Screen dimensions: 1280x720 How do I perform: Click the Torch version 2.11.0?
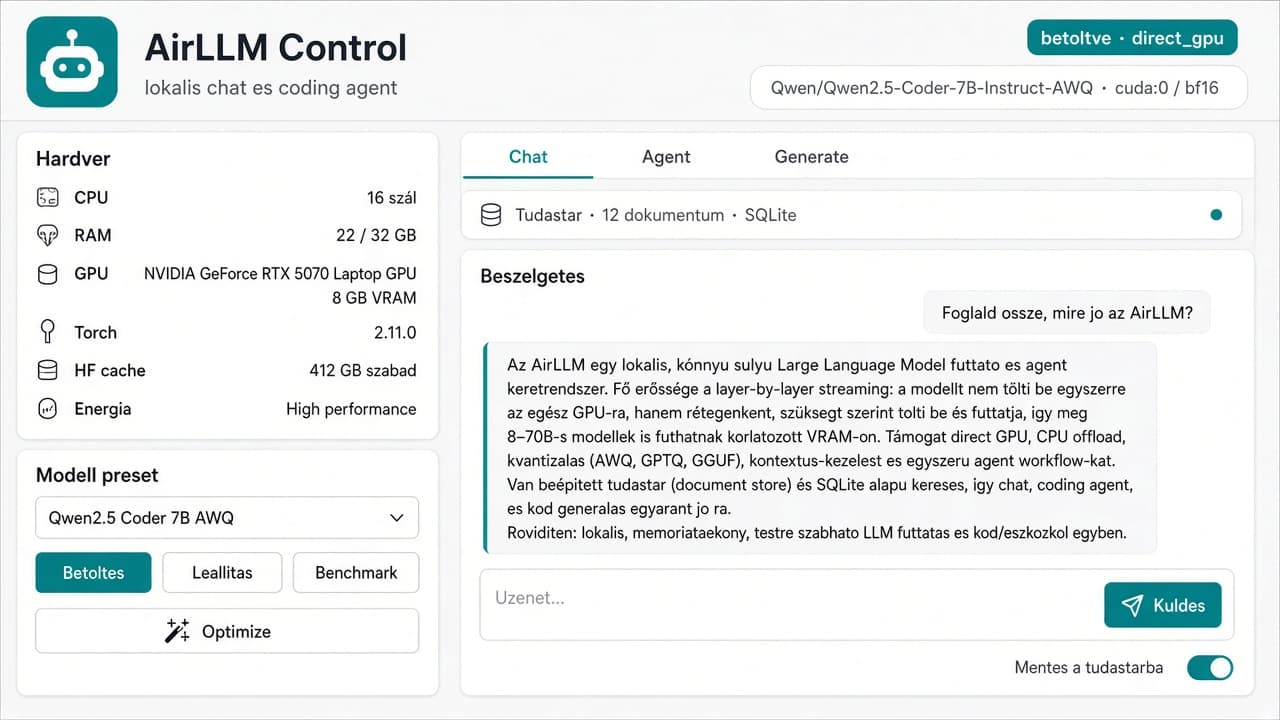pyautogui.click(x=395, y=332)
